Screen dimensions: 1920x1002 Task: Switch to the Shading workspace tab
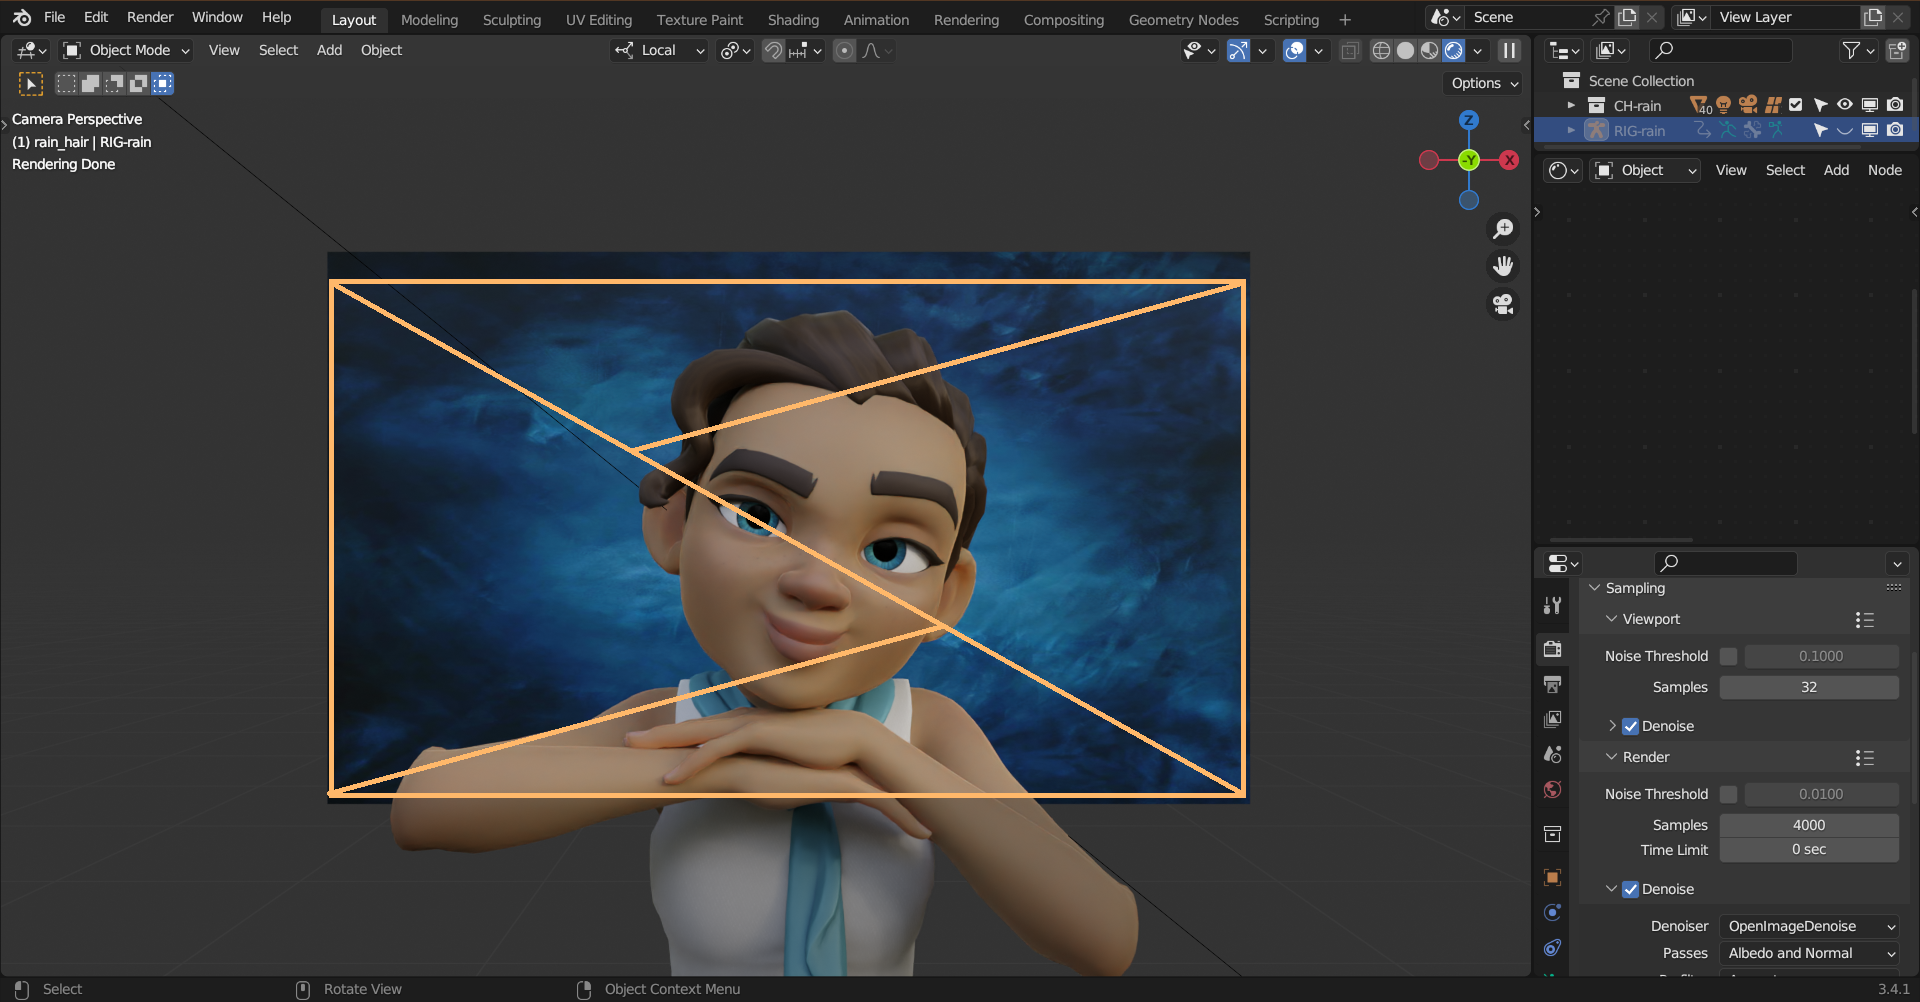(x=793, y=20)
